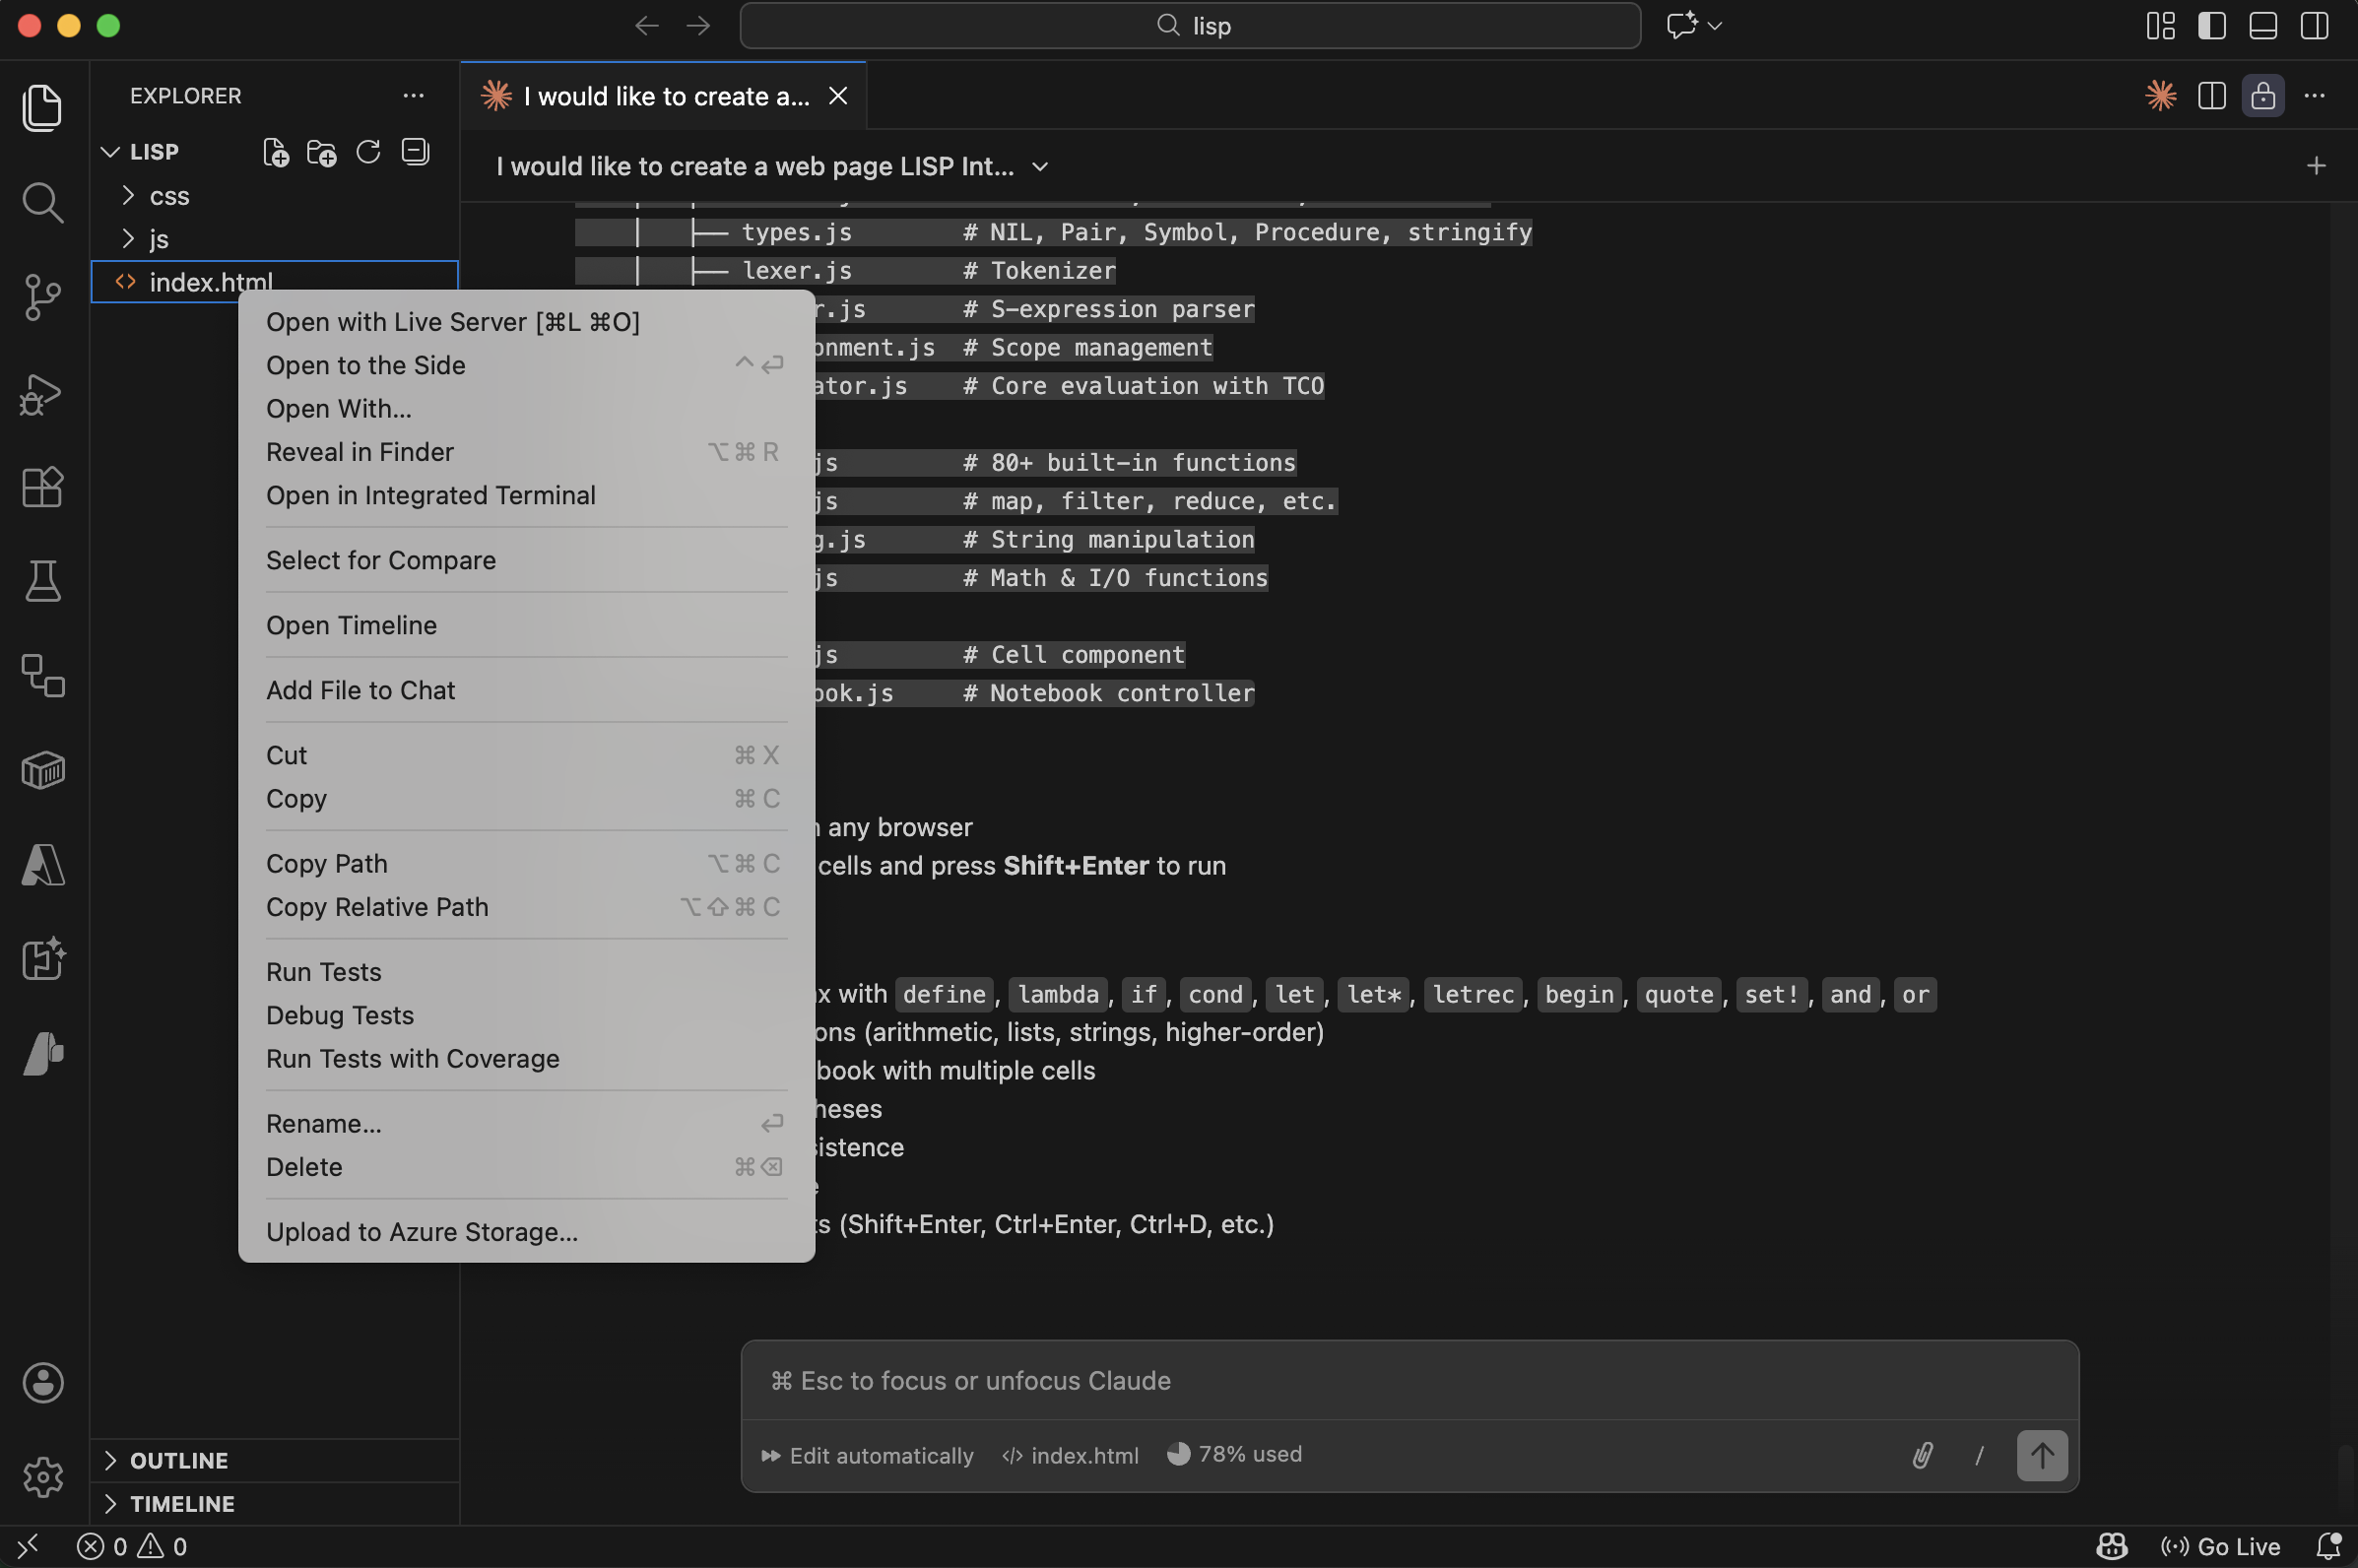Image resolution: width=2358 pixels, height=1568 pixels.
Task: Toggle the lock on the Claude panel
Action: pyautogui.click(x=2263, y=95)
